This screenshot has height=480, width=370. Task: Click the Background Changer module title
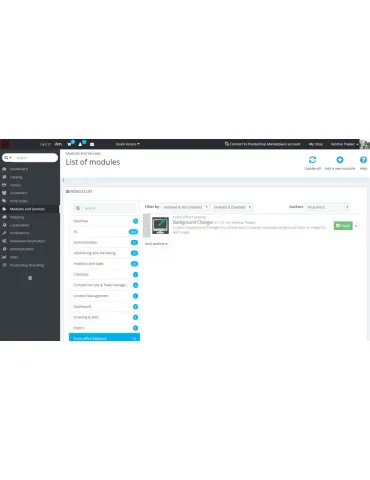coord(193,222)
